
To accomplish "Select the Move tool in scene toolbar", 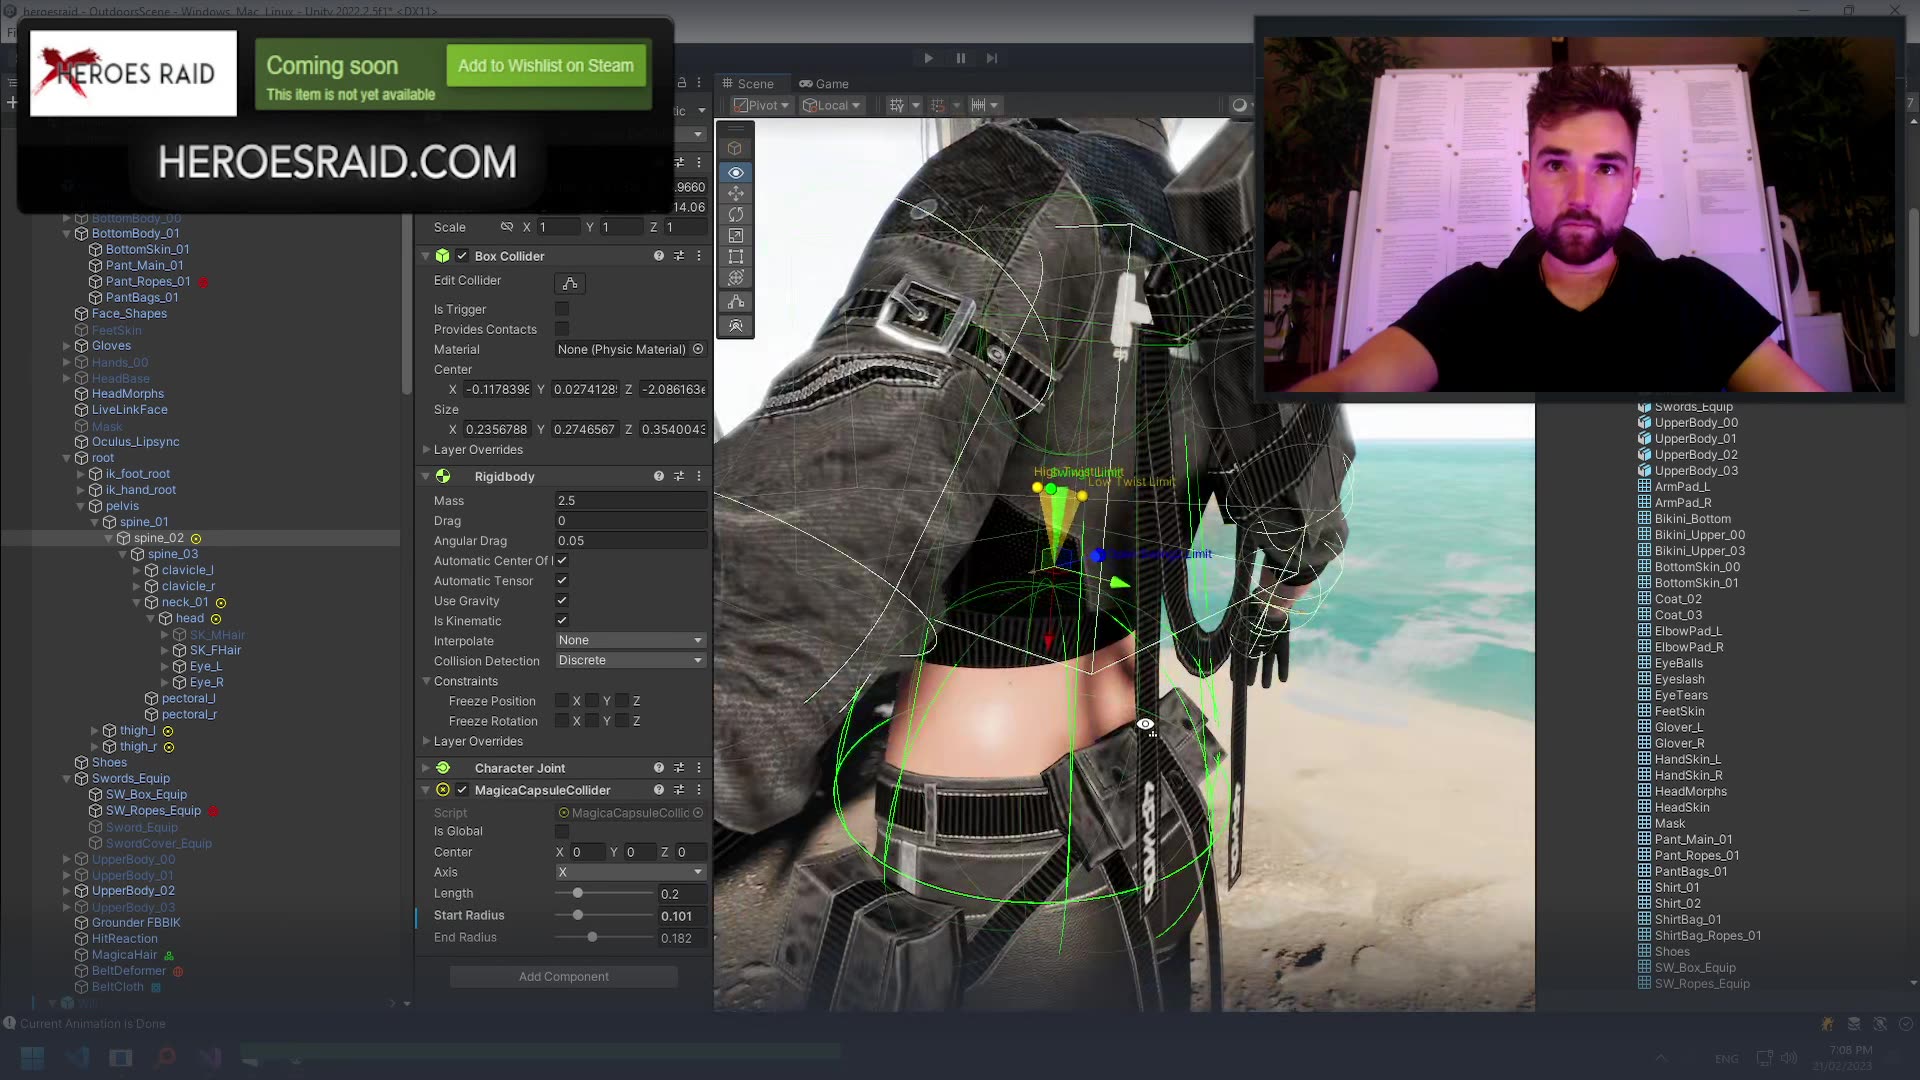I will pos(736,193).
